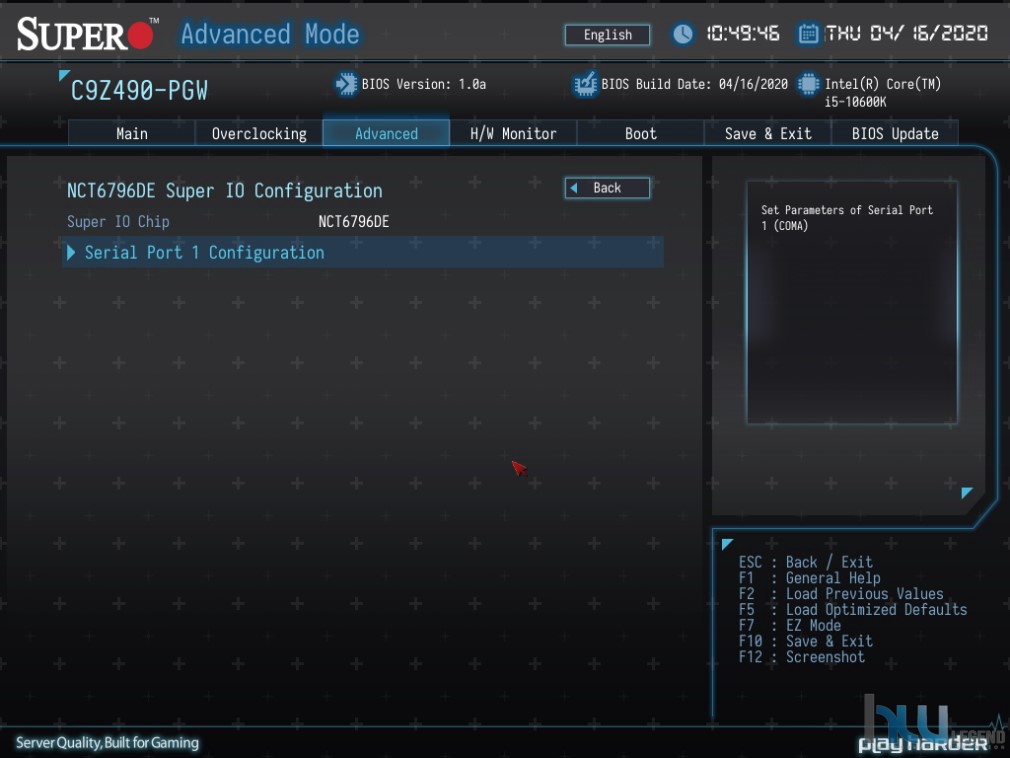Go to the Boot tab

pyautogui.click(x=640, y=133)
